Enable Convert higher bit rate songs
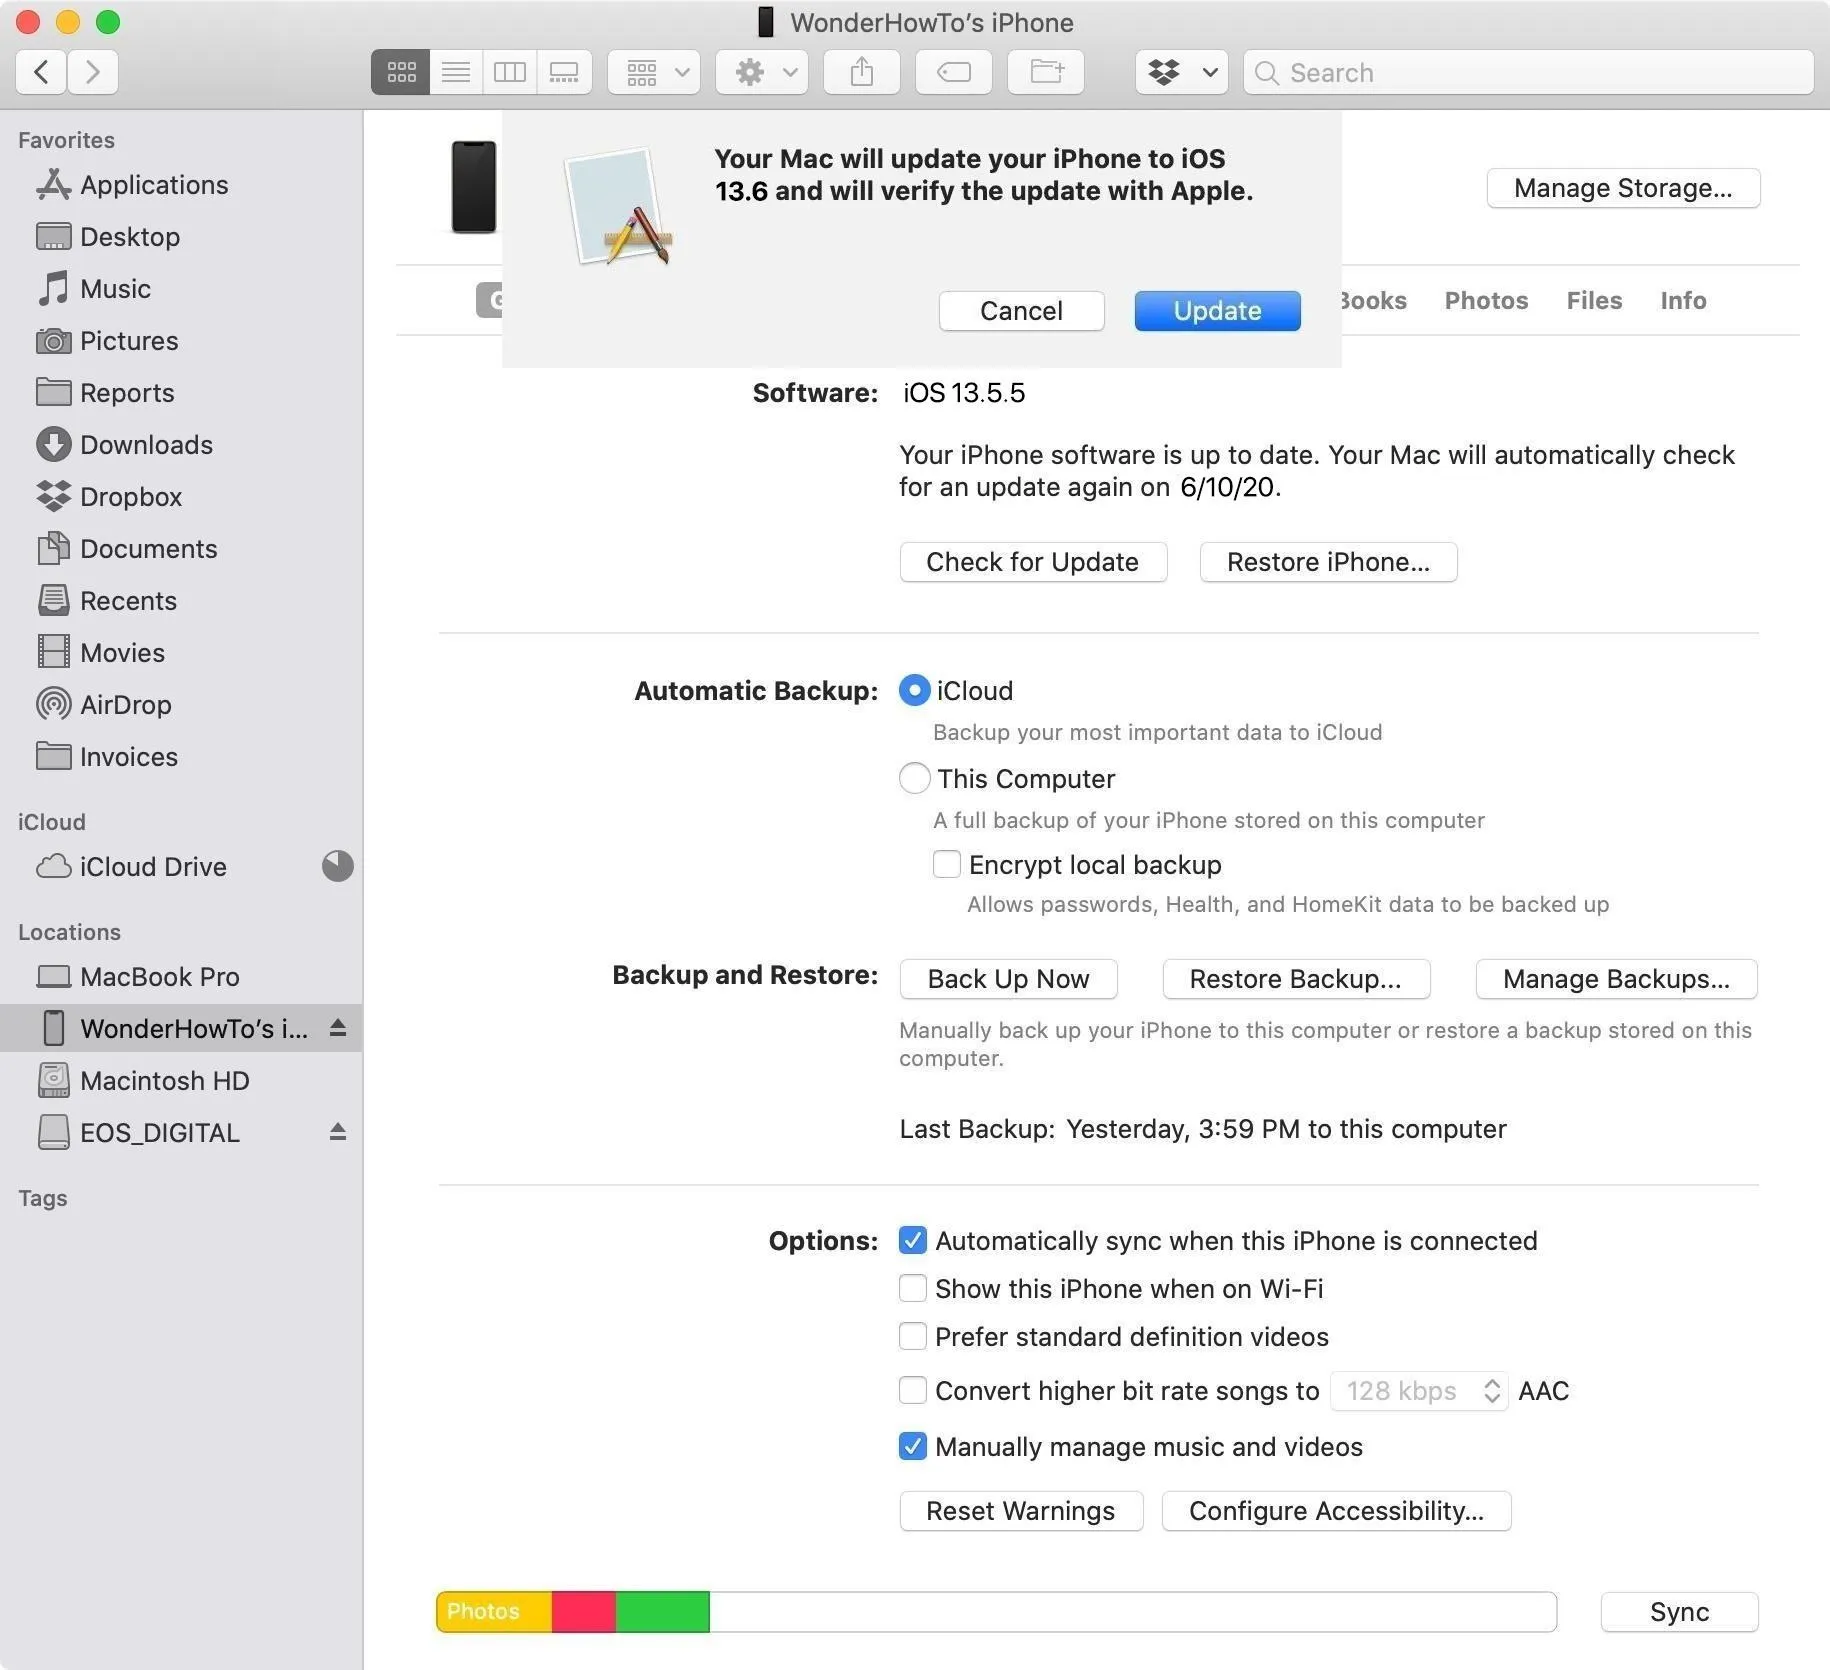Viewport: 1830px width, 1670px height. 913,1390
